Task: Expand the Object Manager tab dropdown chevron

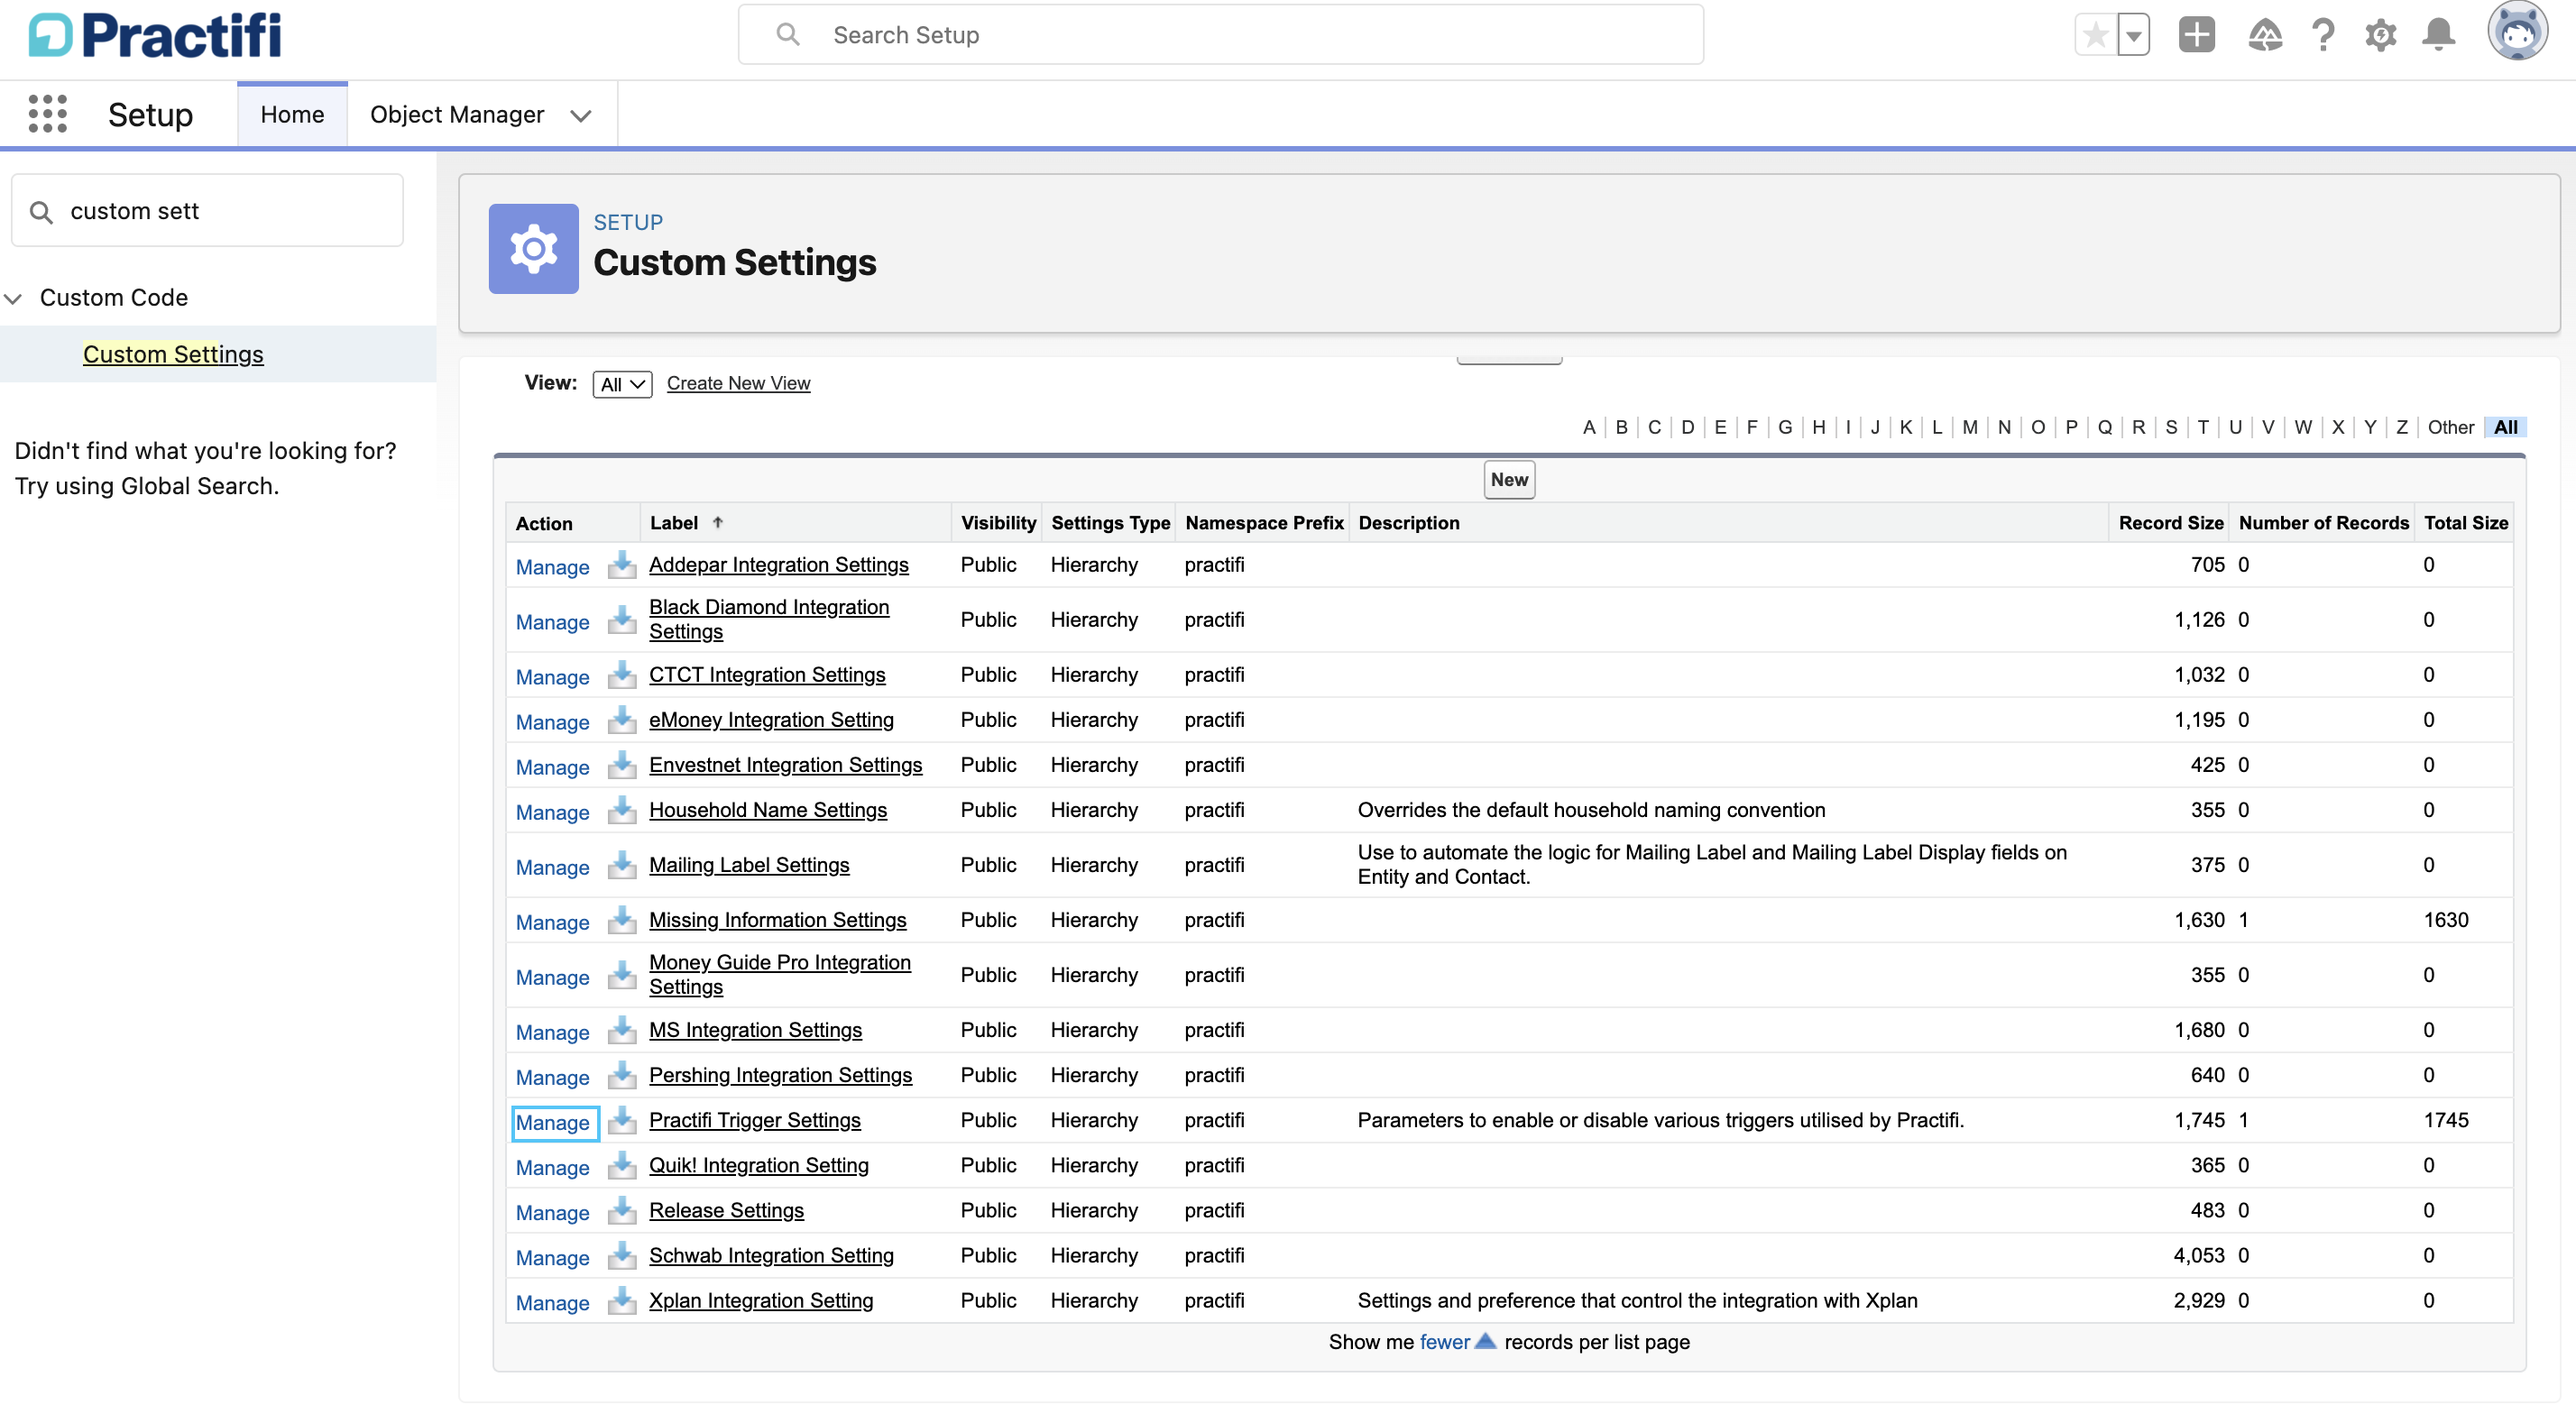Action: 580,116
